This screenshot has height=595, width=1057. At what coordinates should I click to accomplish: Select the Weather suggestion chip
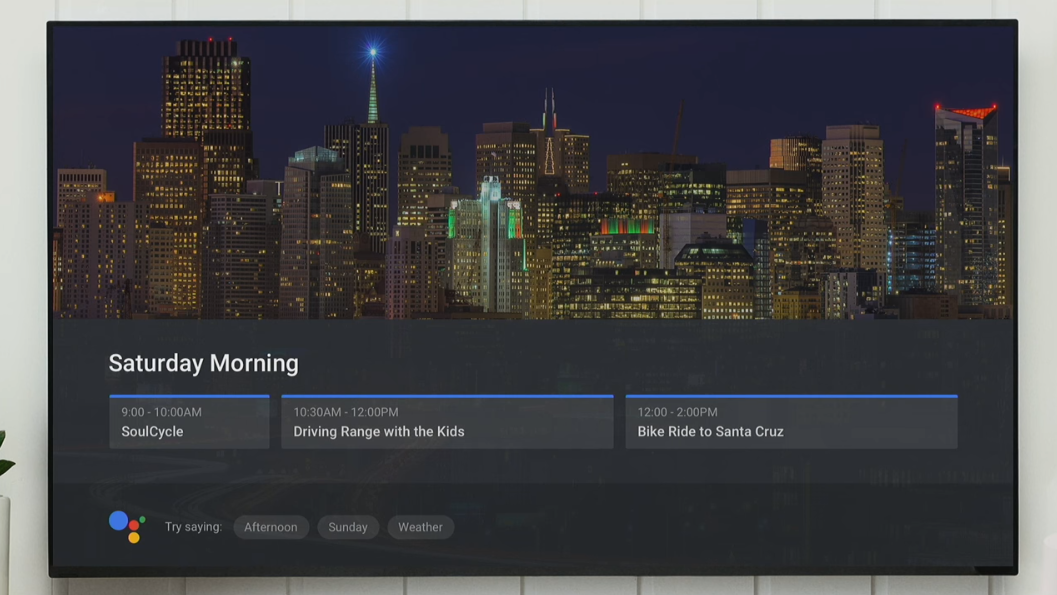click(x=420, y=527)
